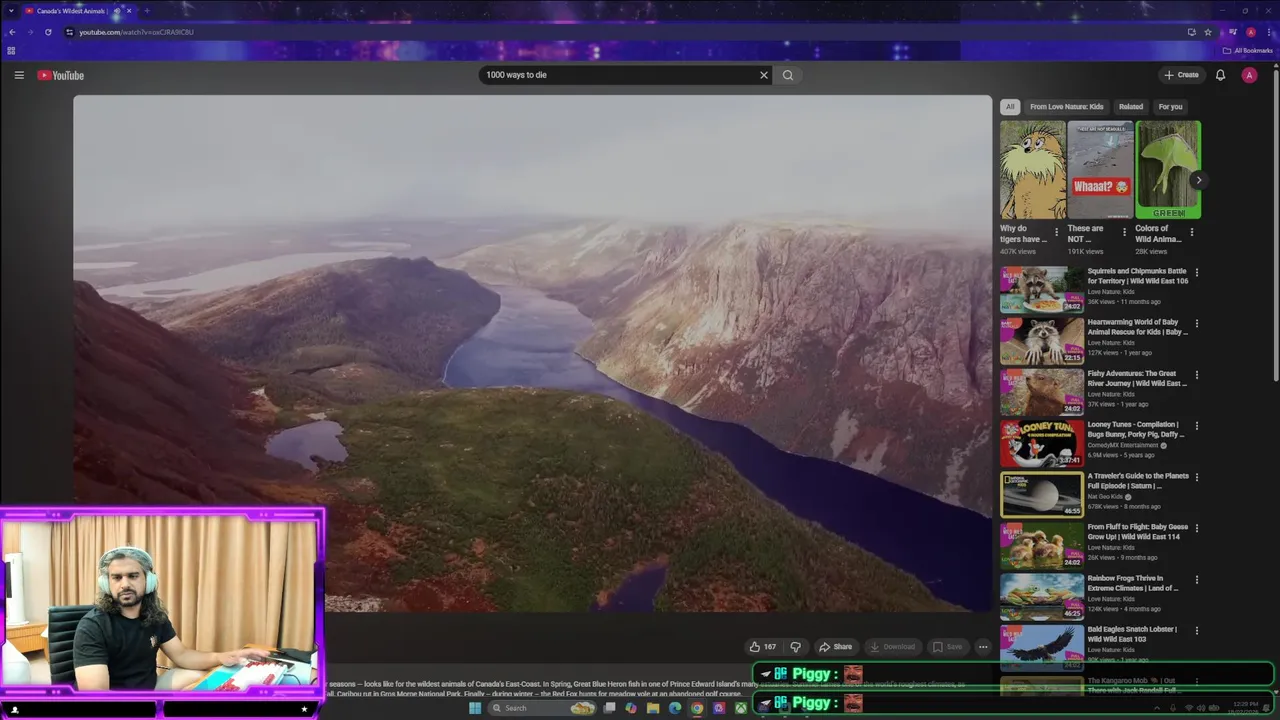Image resolution: width=1280 pixels, height=720 pixels.
Task: Bookmark this page with the star
Action: [x=1208, y=32]
